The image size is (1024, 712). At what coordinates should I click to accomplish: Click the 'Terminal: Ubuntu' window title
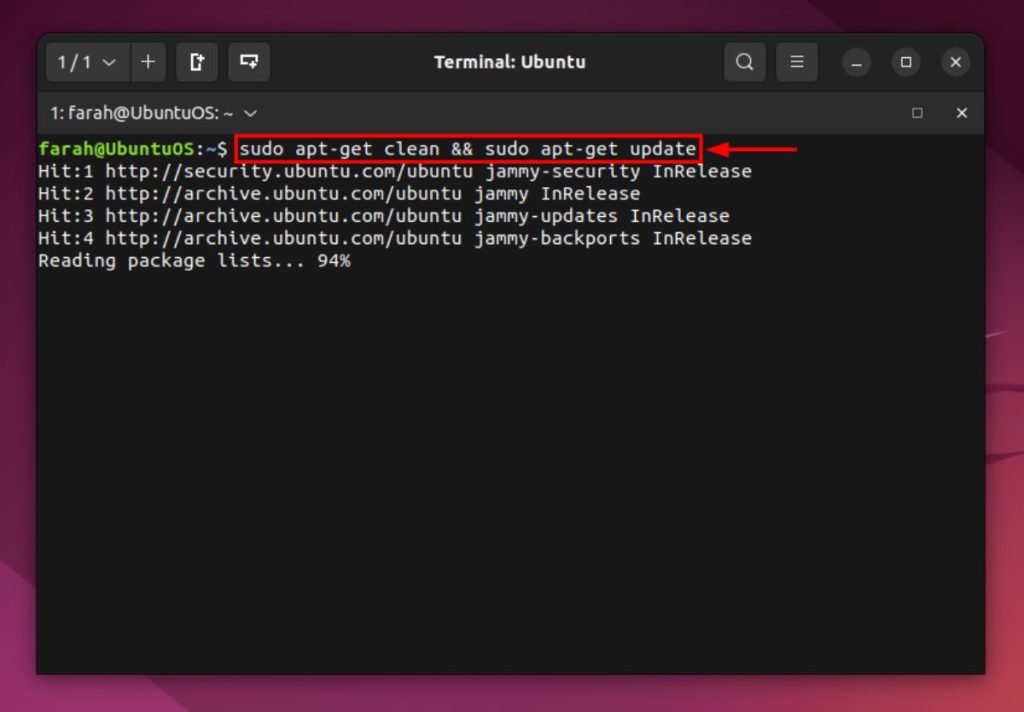510,62
